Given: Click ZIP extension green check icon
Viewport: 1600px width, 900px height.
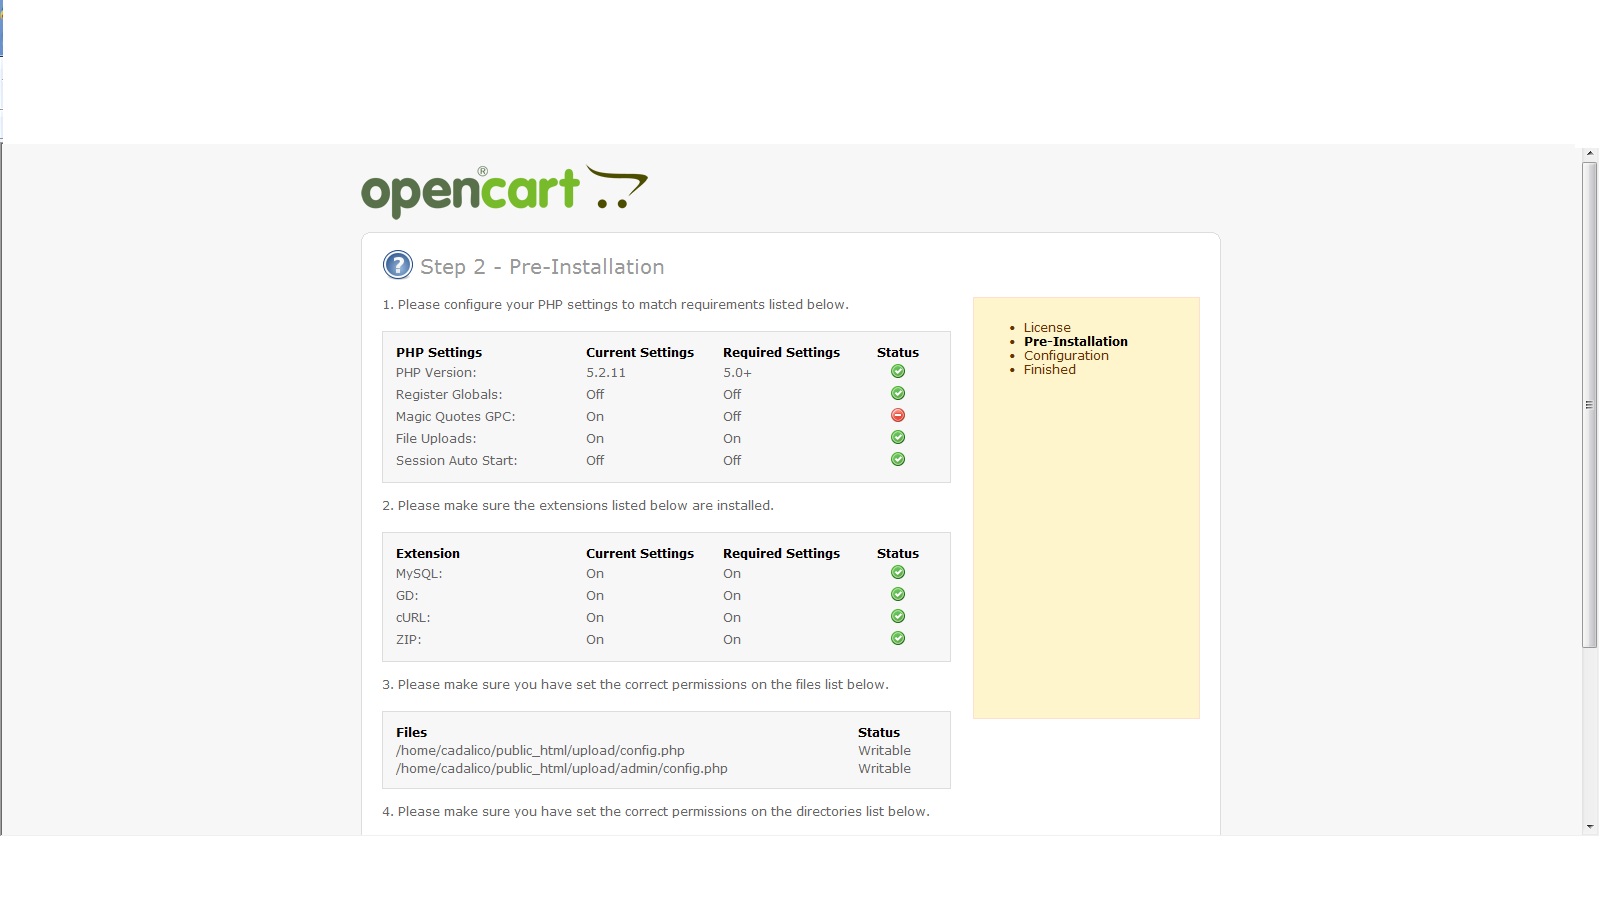Looking at the screenshot, I should pos(898,639).
